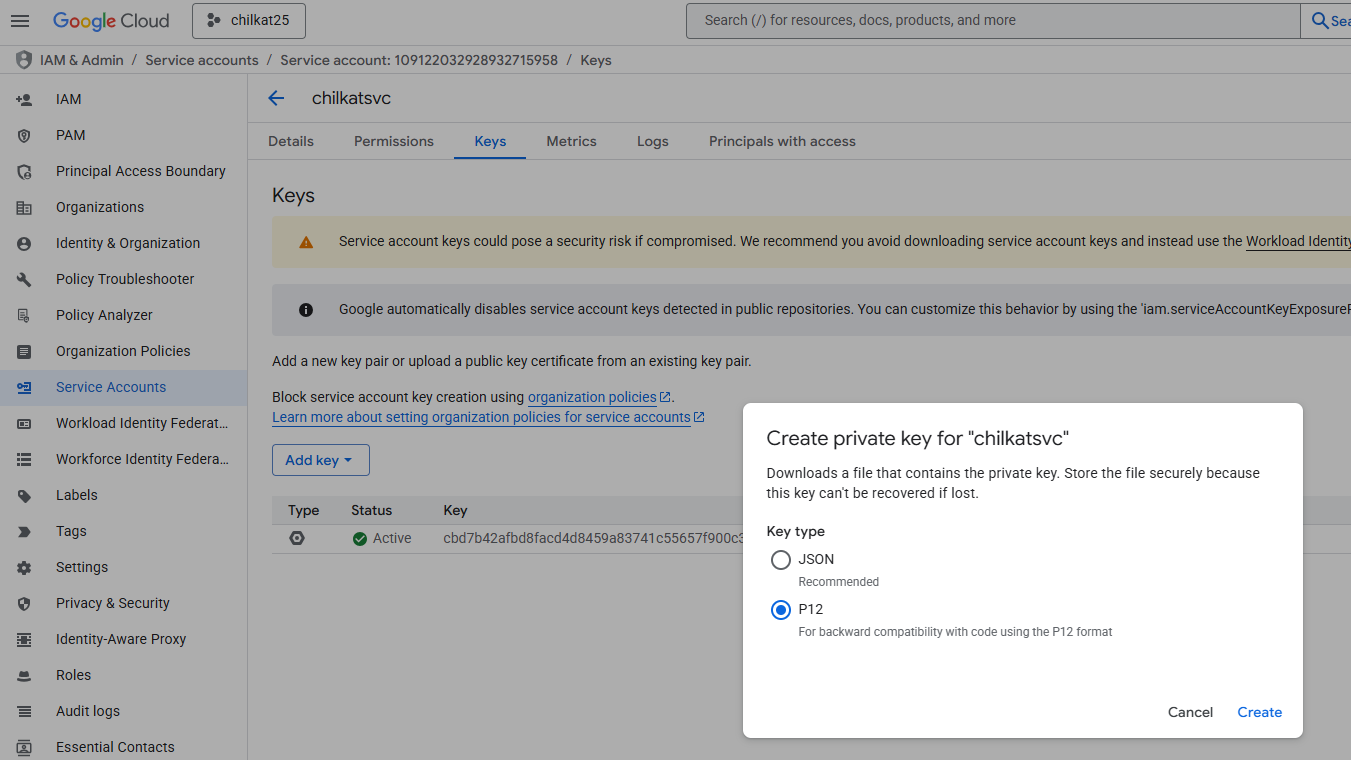1351x760 pixels.
Task: Click Identity & Organization icon
Action: [x=24, y=243]
